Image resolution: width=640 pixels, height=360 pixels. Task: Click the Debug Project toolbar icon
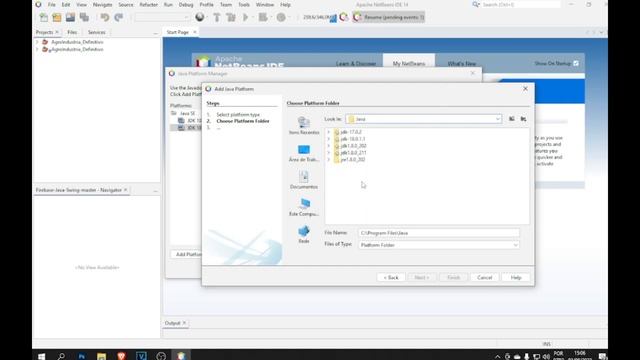(263, 17)
